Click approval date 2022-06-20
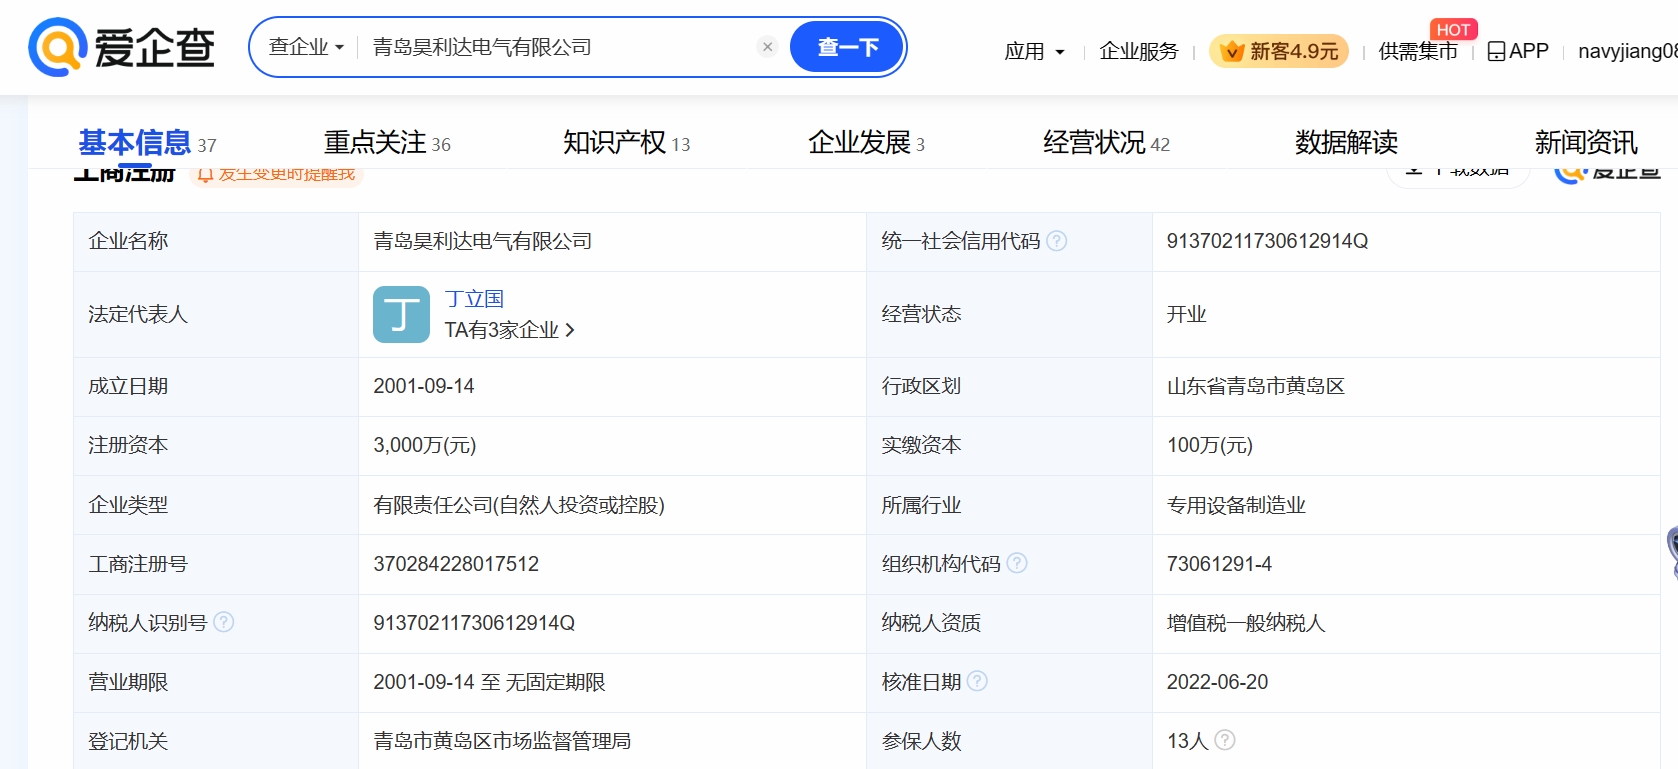The image size is (1678, 769). 1217,682
